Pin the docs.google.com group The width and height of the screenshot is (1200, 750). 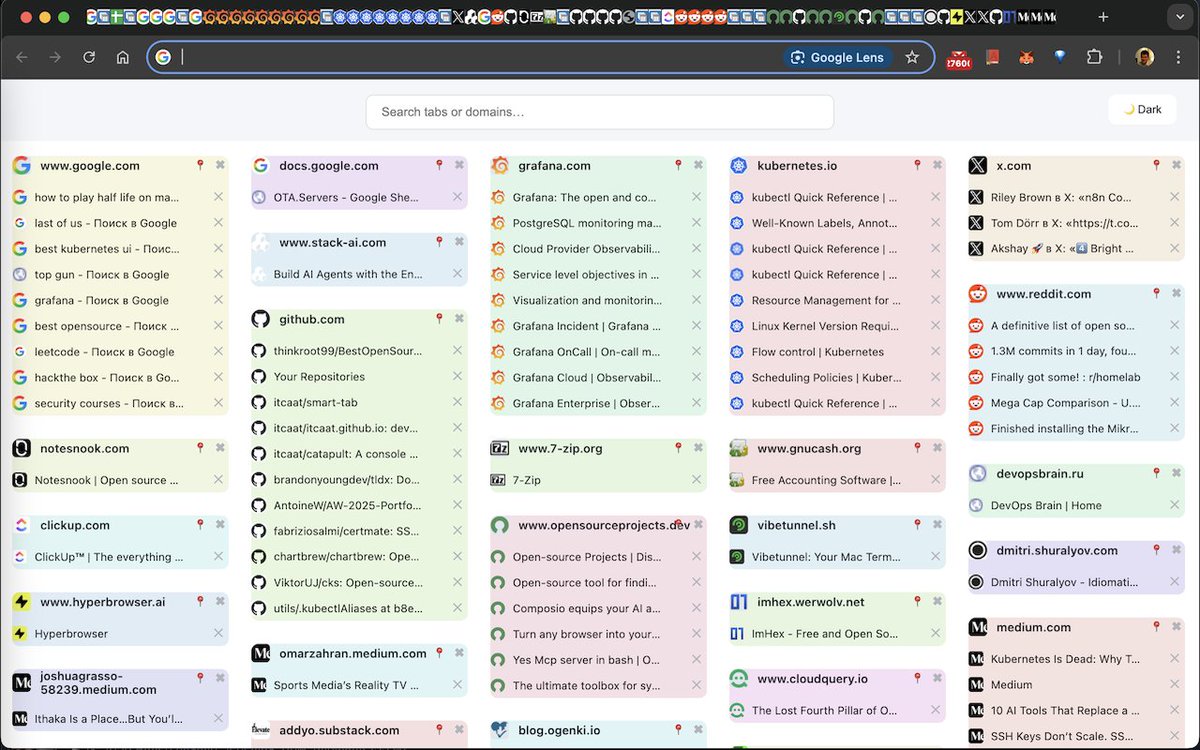[439, 165]
